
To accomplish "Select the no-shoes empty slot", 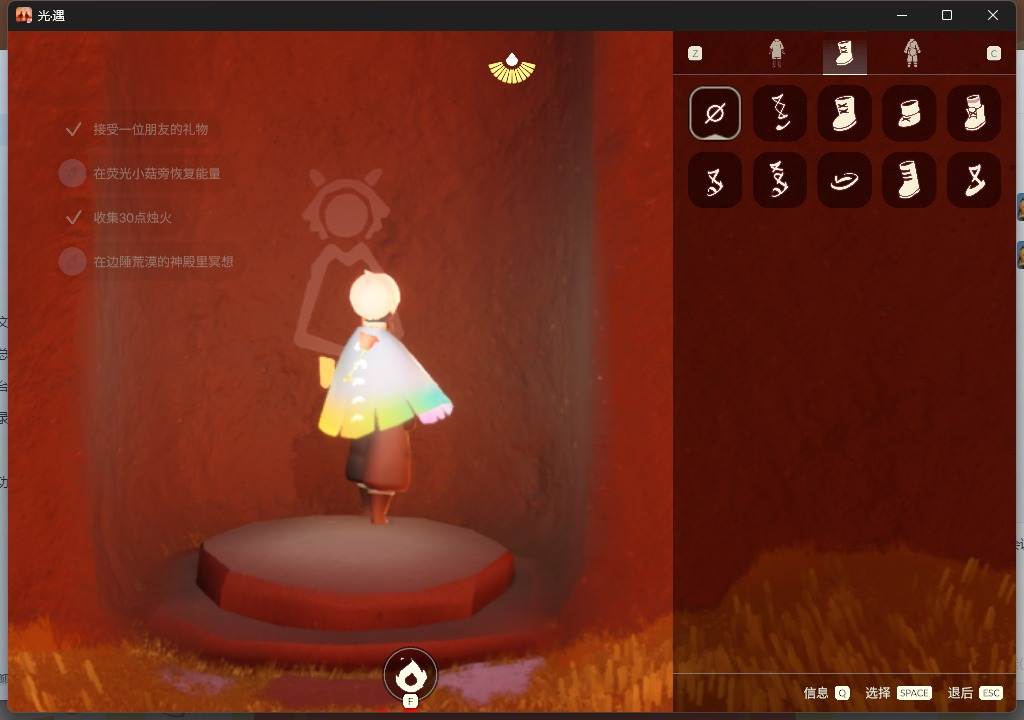I will pos(714,113).
